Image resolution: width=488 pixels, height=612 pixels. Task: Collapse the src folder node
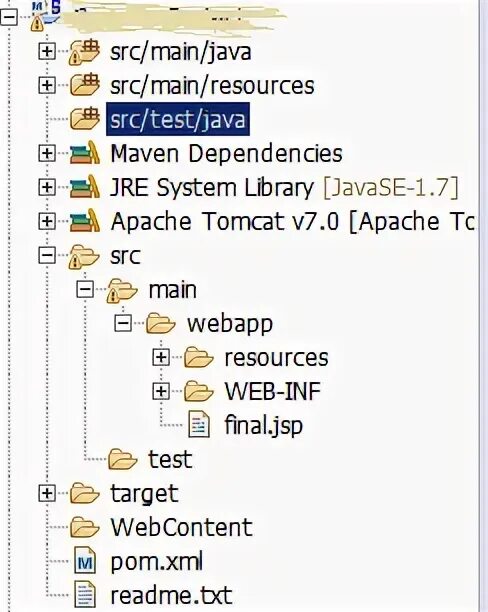pos(47,256)
